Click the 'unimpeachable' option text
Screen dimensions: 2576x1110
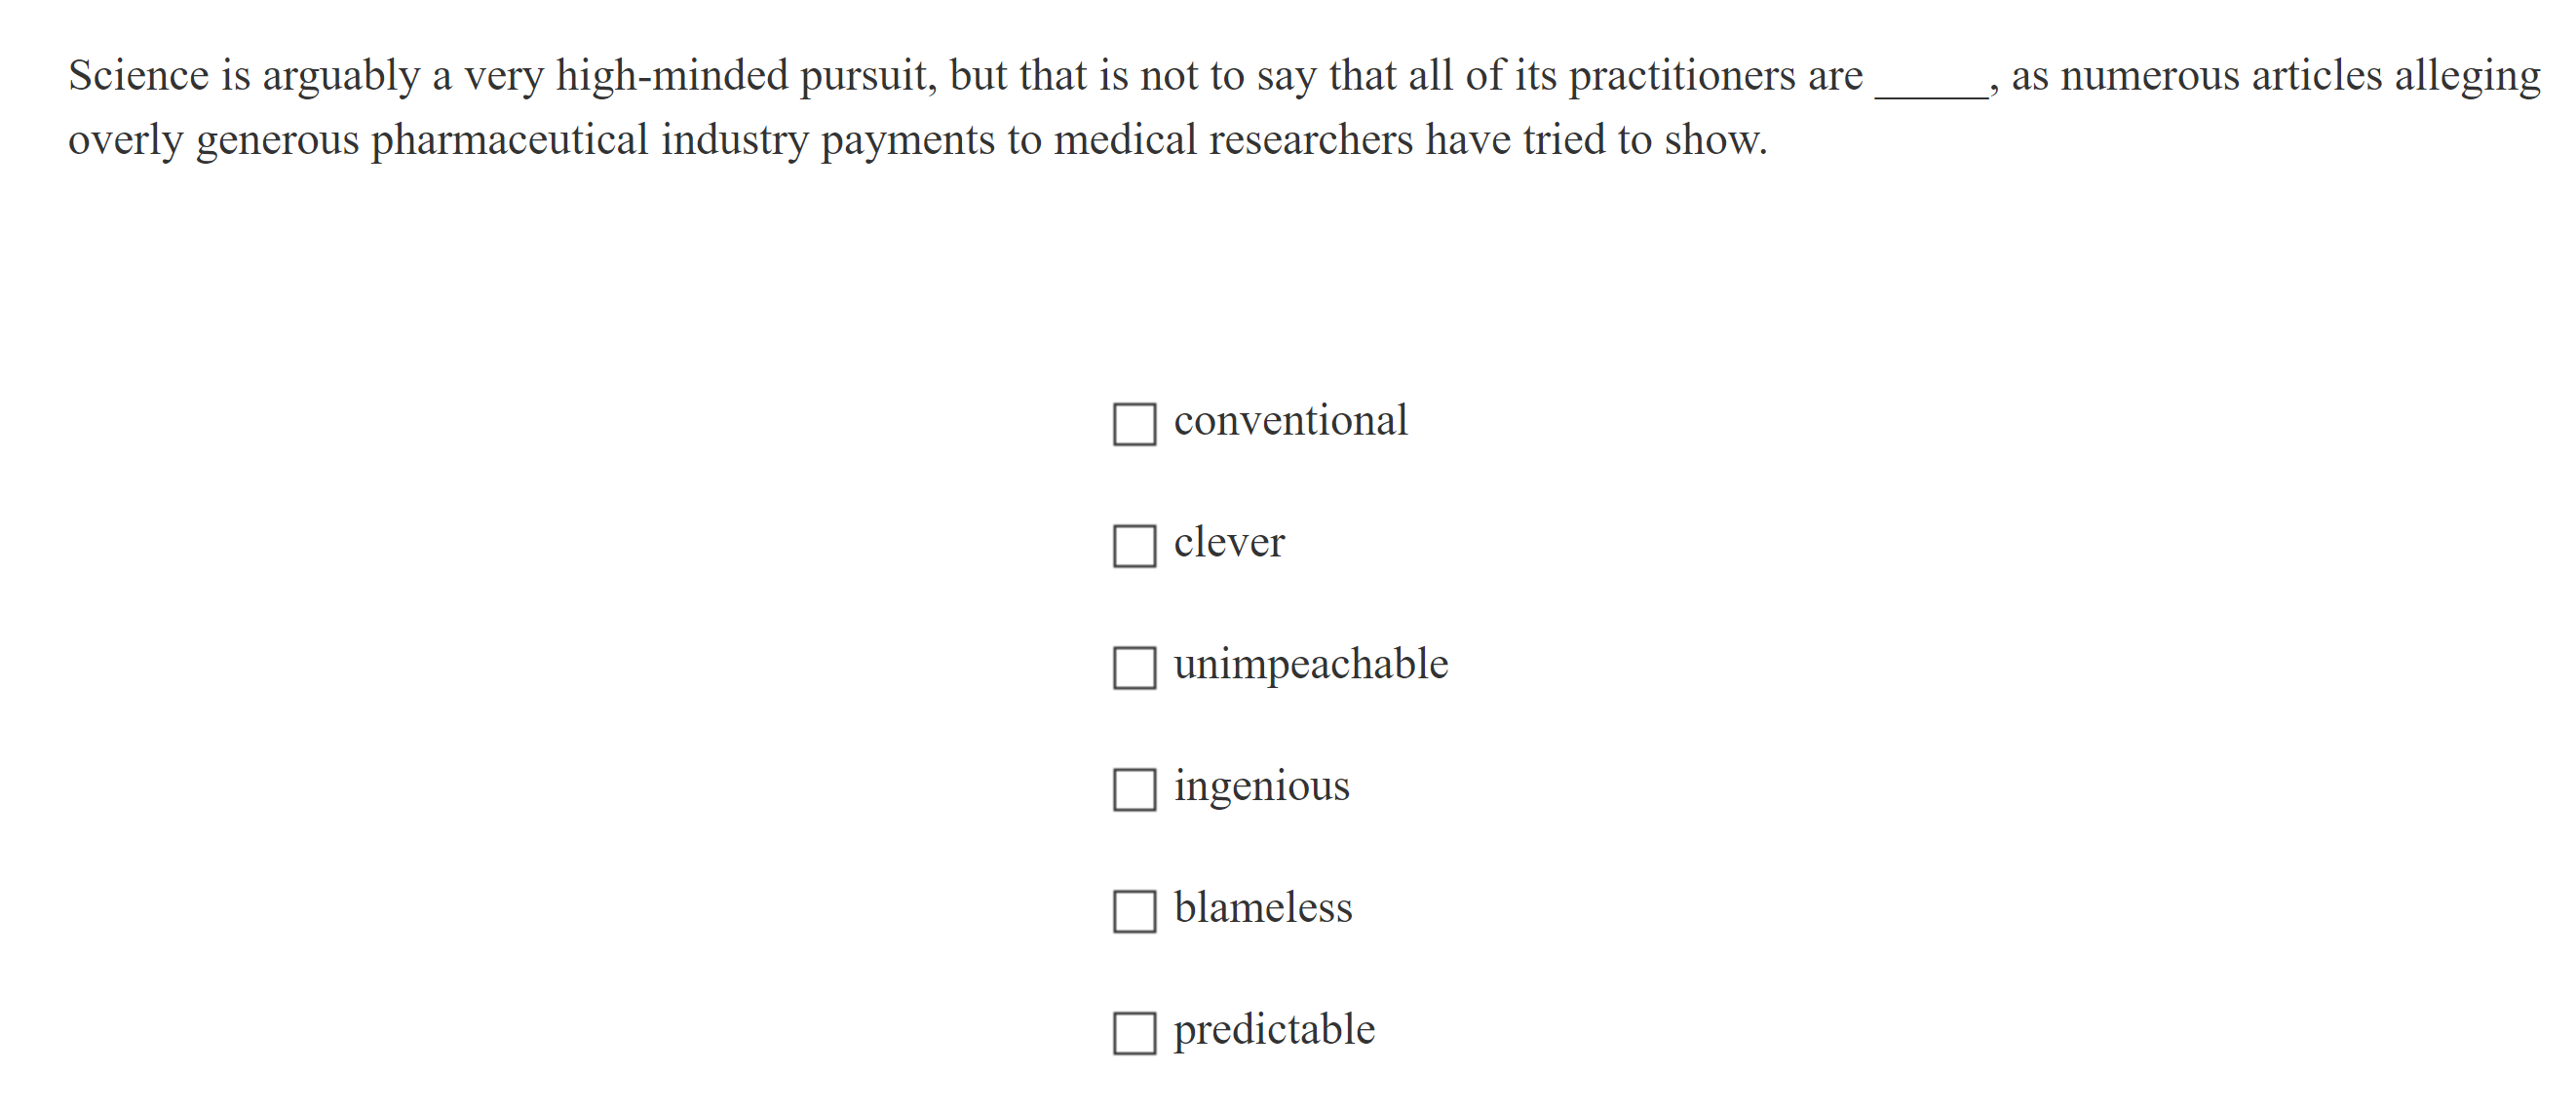pyautogui.click(x=1310, y=665)
